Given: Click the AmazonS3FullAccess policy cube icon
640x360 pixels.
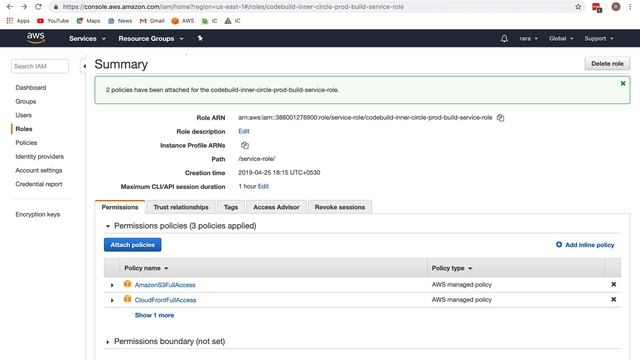Looking at the screenshot, I should [127, 284].
